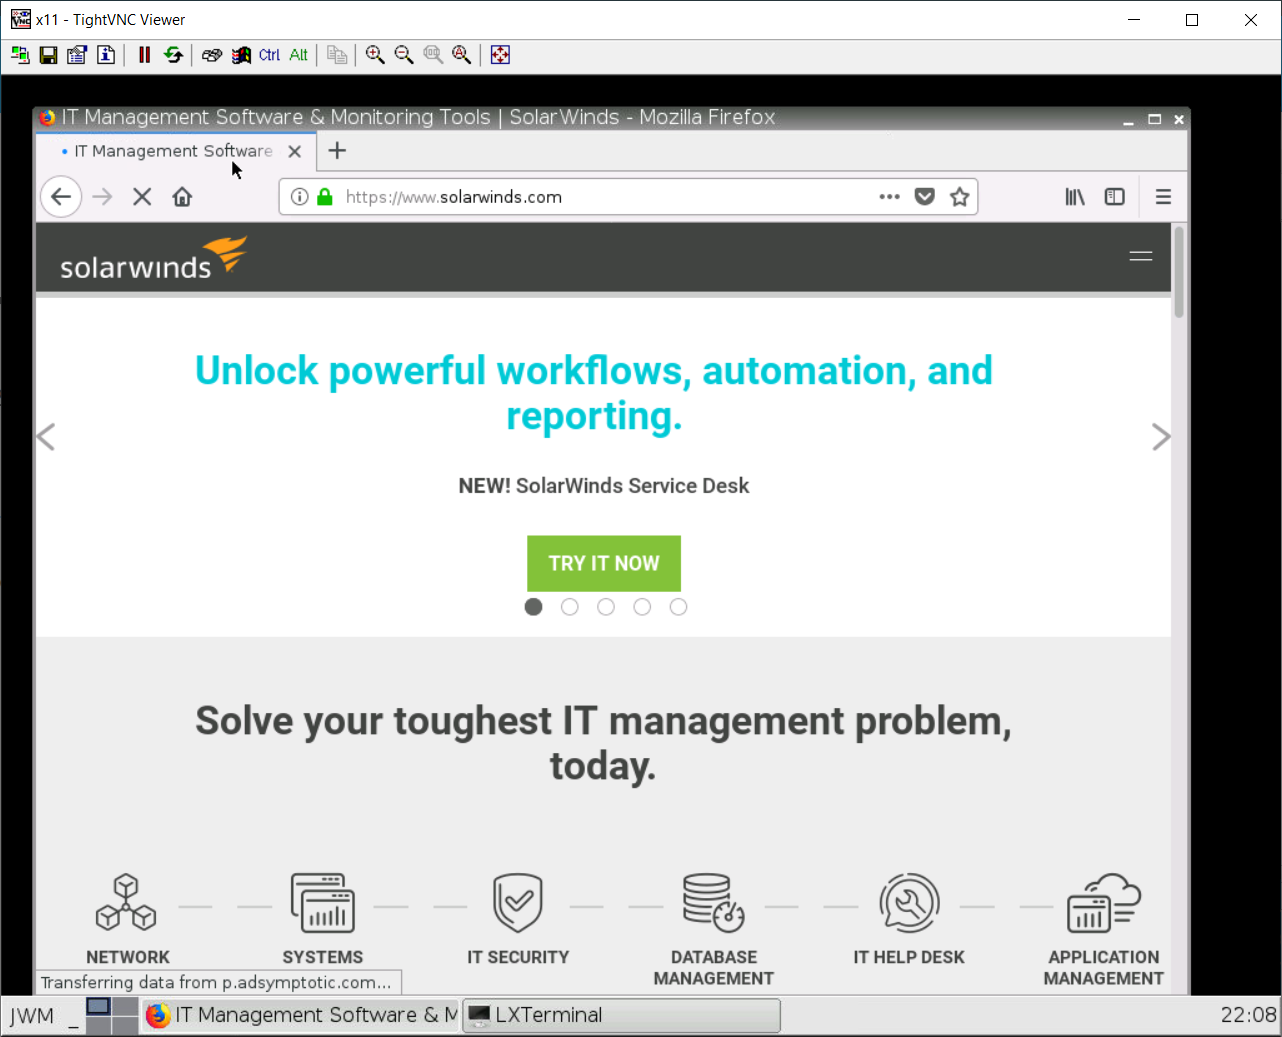Open Firefox Library icon
Screen dimensions: 1282x1037
(1075, 197)
